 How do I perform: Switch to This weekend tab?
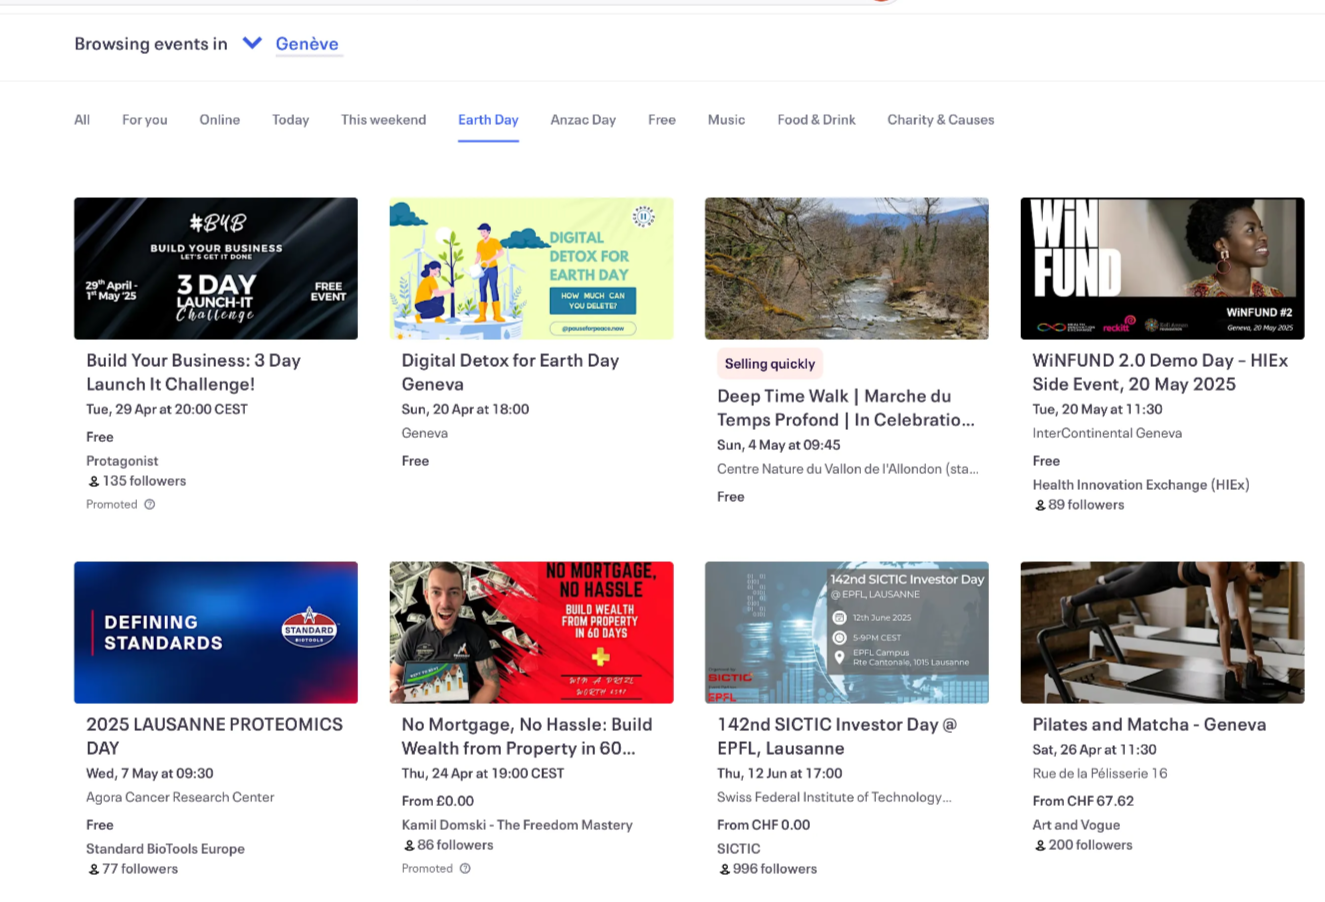tap(383, 120)
